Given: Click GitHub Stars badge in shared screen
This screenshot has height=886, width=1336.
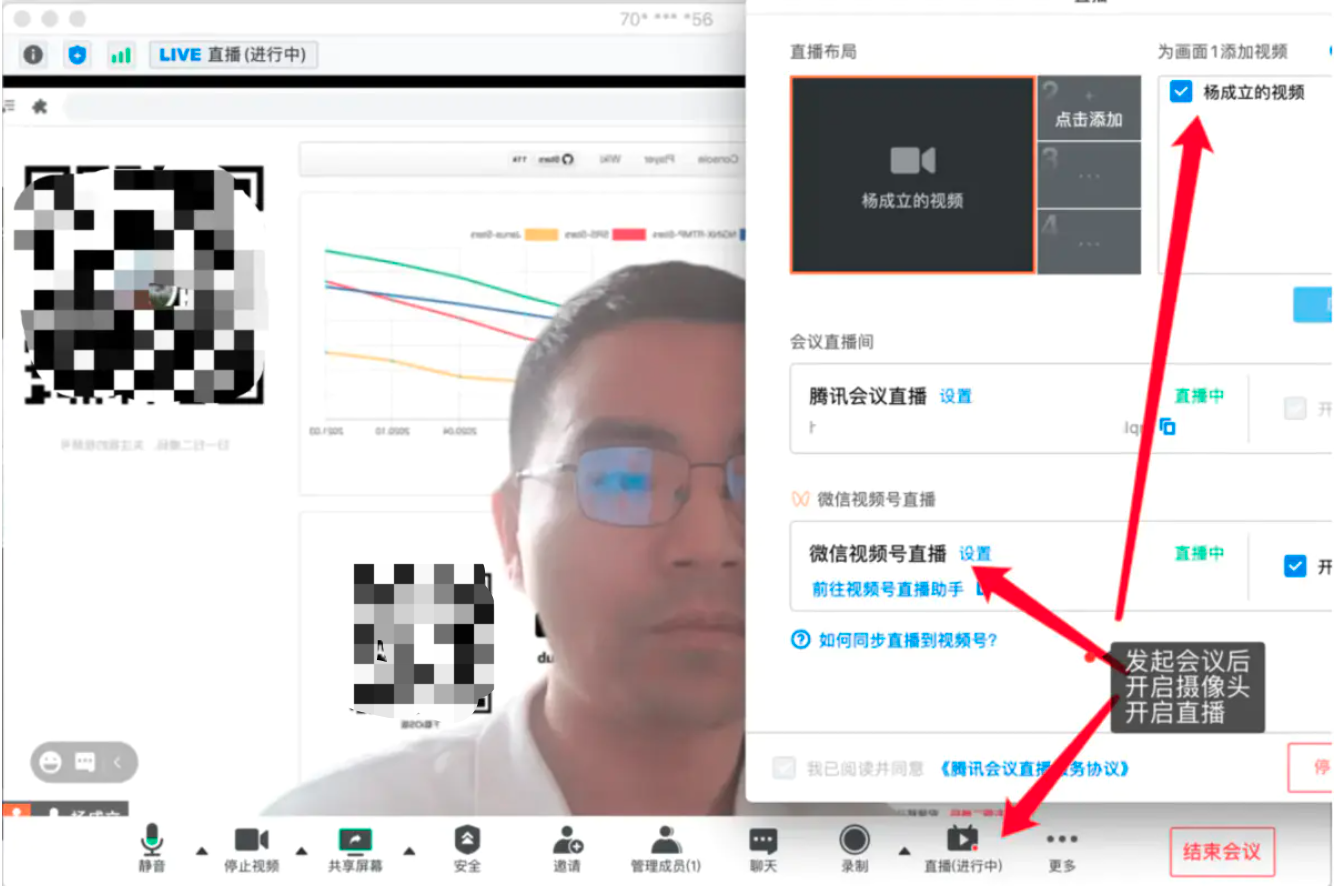Looking at the screenshot, I should [x=556, y=159].
